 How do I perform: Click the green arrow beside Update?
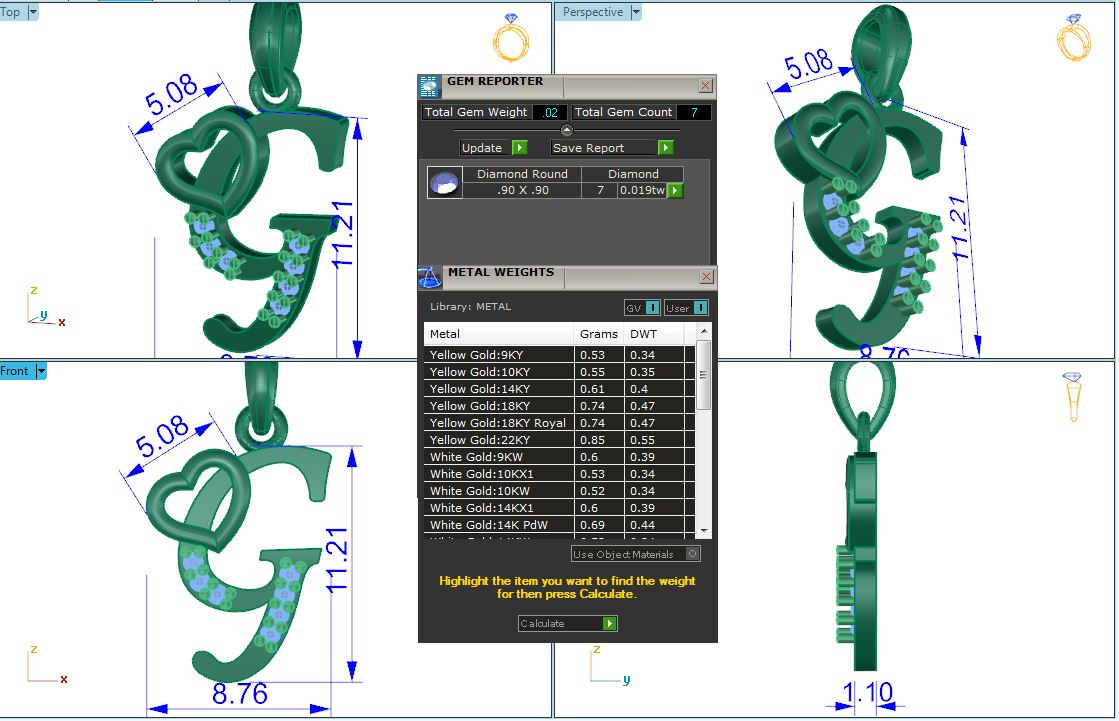click(519, 148)
